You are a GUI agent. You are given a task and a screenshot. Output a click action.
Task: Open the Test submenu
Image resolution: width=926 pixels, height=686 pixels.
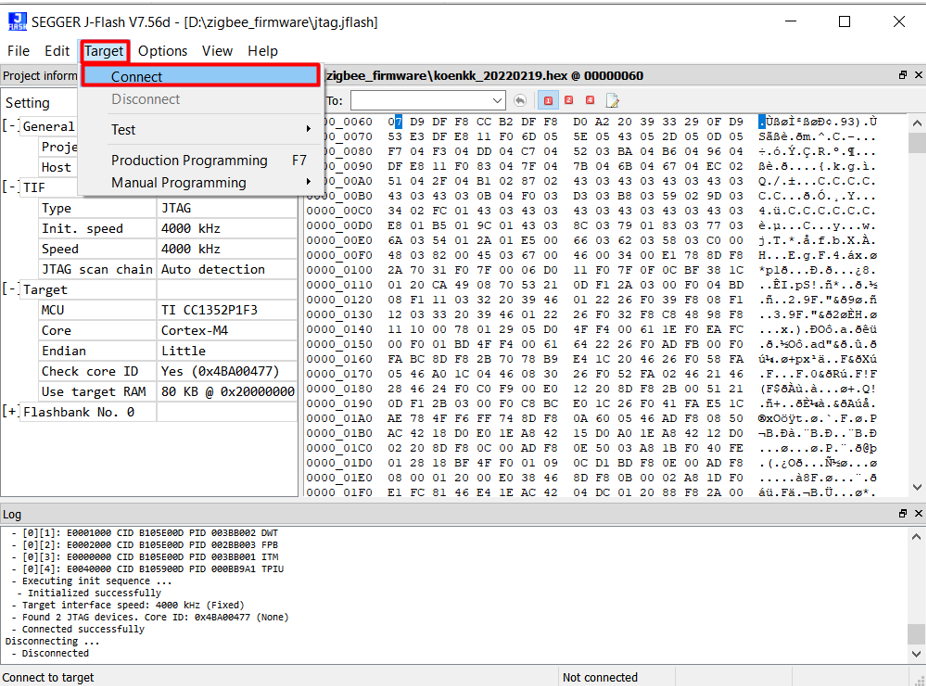pos(201,129)
